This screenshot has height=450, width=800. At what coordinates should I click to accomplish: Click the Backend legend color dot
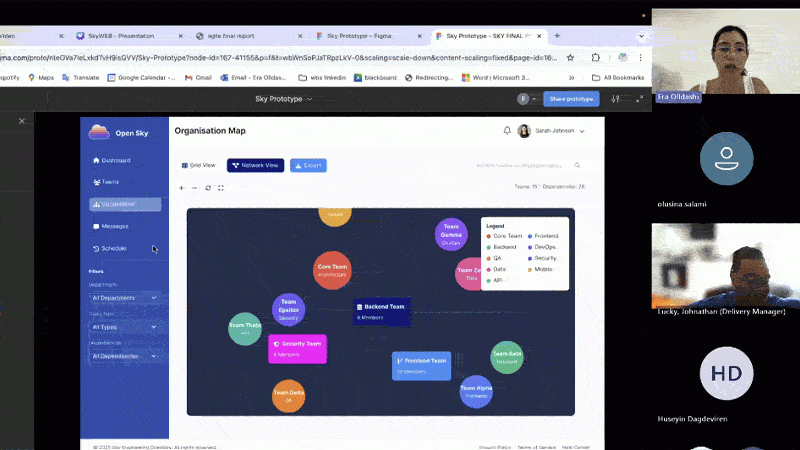pos(489,247)
